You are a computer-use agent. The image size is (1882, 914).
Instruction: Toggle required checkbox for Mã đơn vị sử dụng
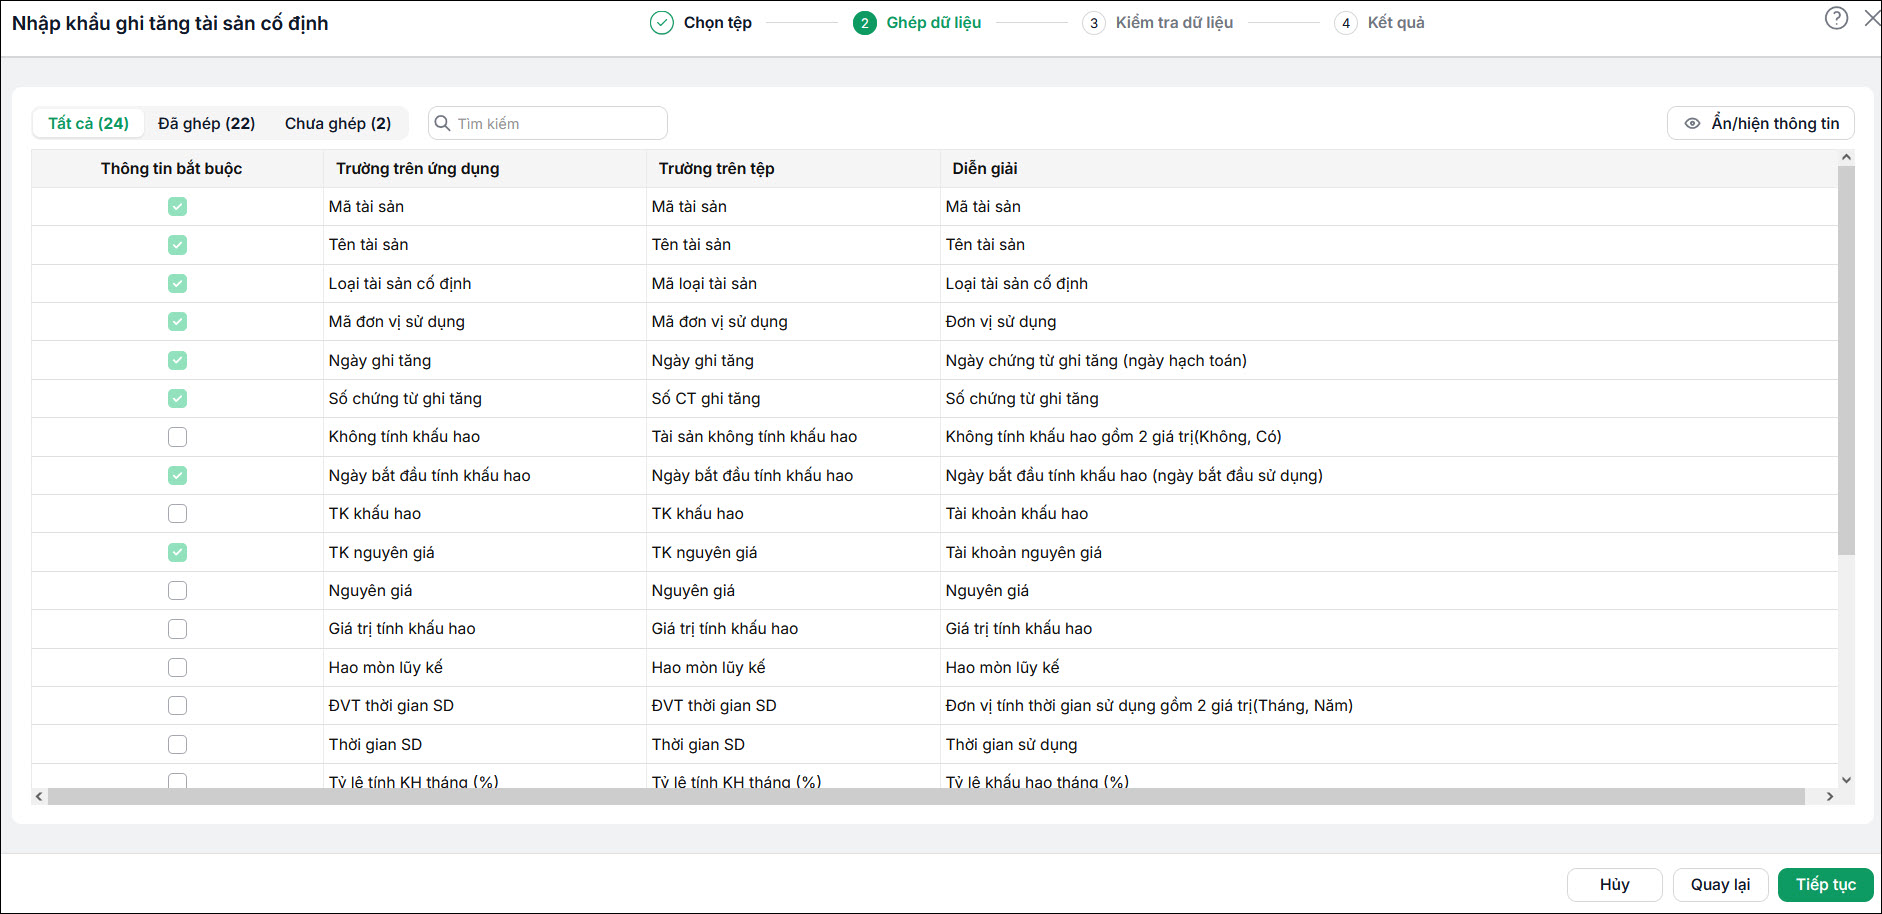(177, 322)
